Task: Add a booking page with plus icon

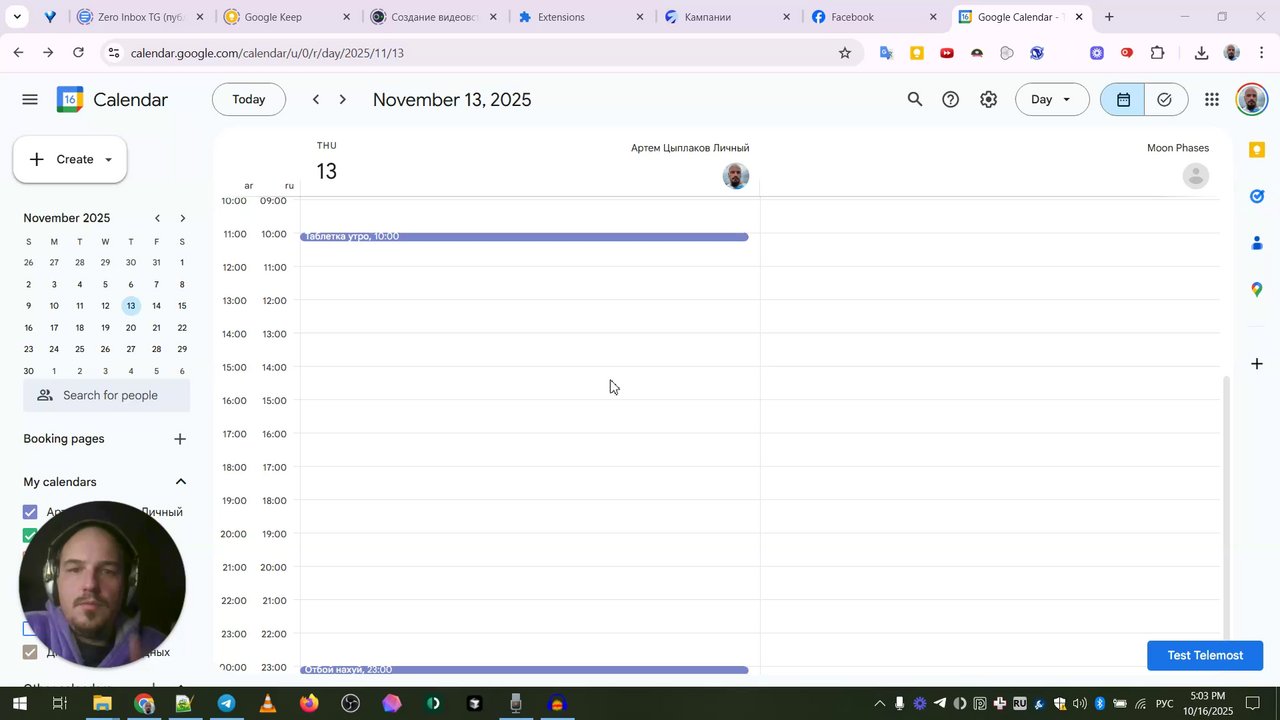Action: 180,439
